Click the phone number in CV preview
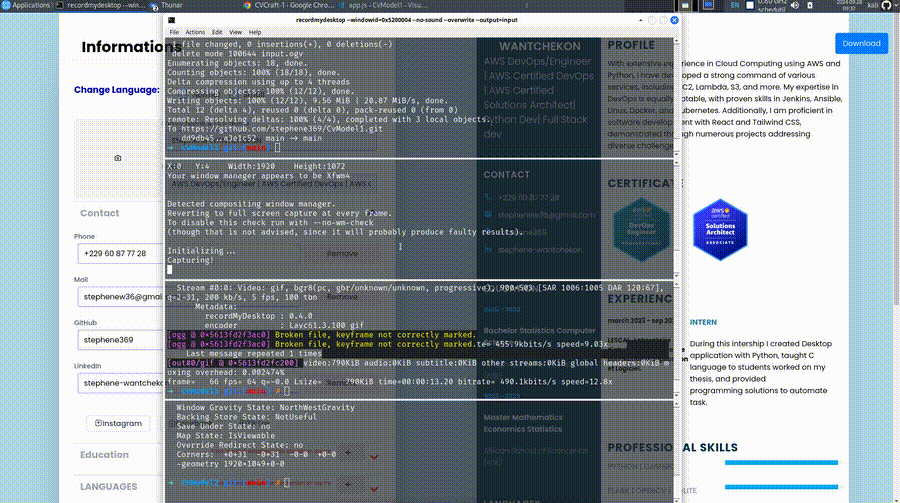 coord(529,198)
